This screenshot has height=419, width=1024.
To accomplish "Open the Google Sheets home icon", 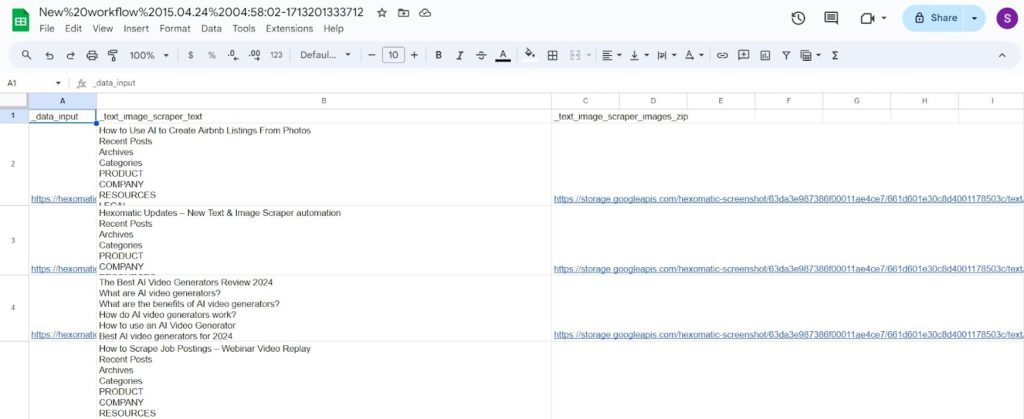I will click(20, 20).
